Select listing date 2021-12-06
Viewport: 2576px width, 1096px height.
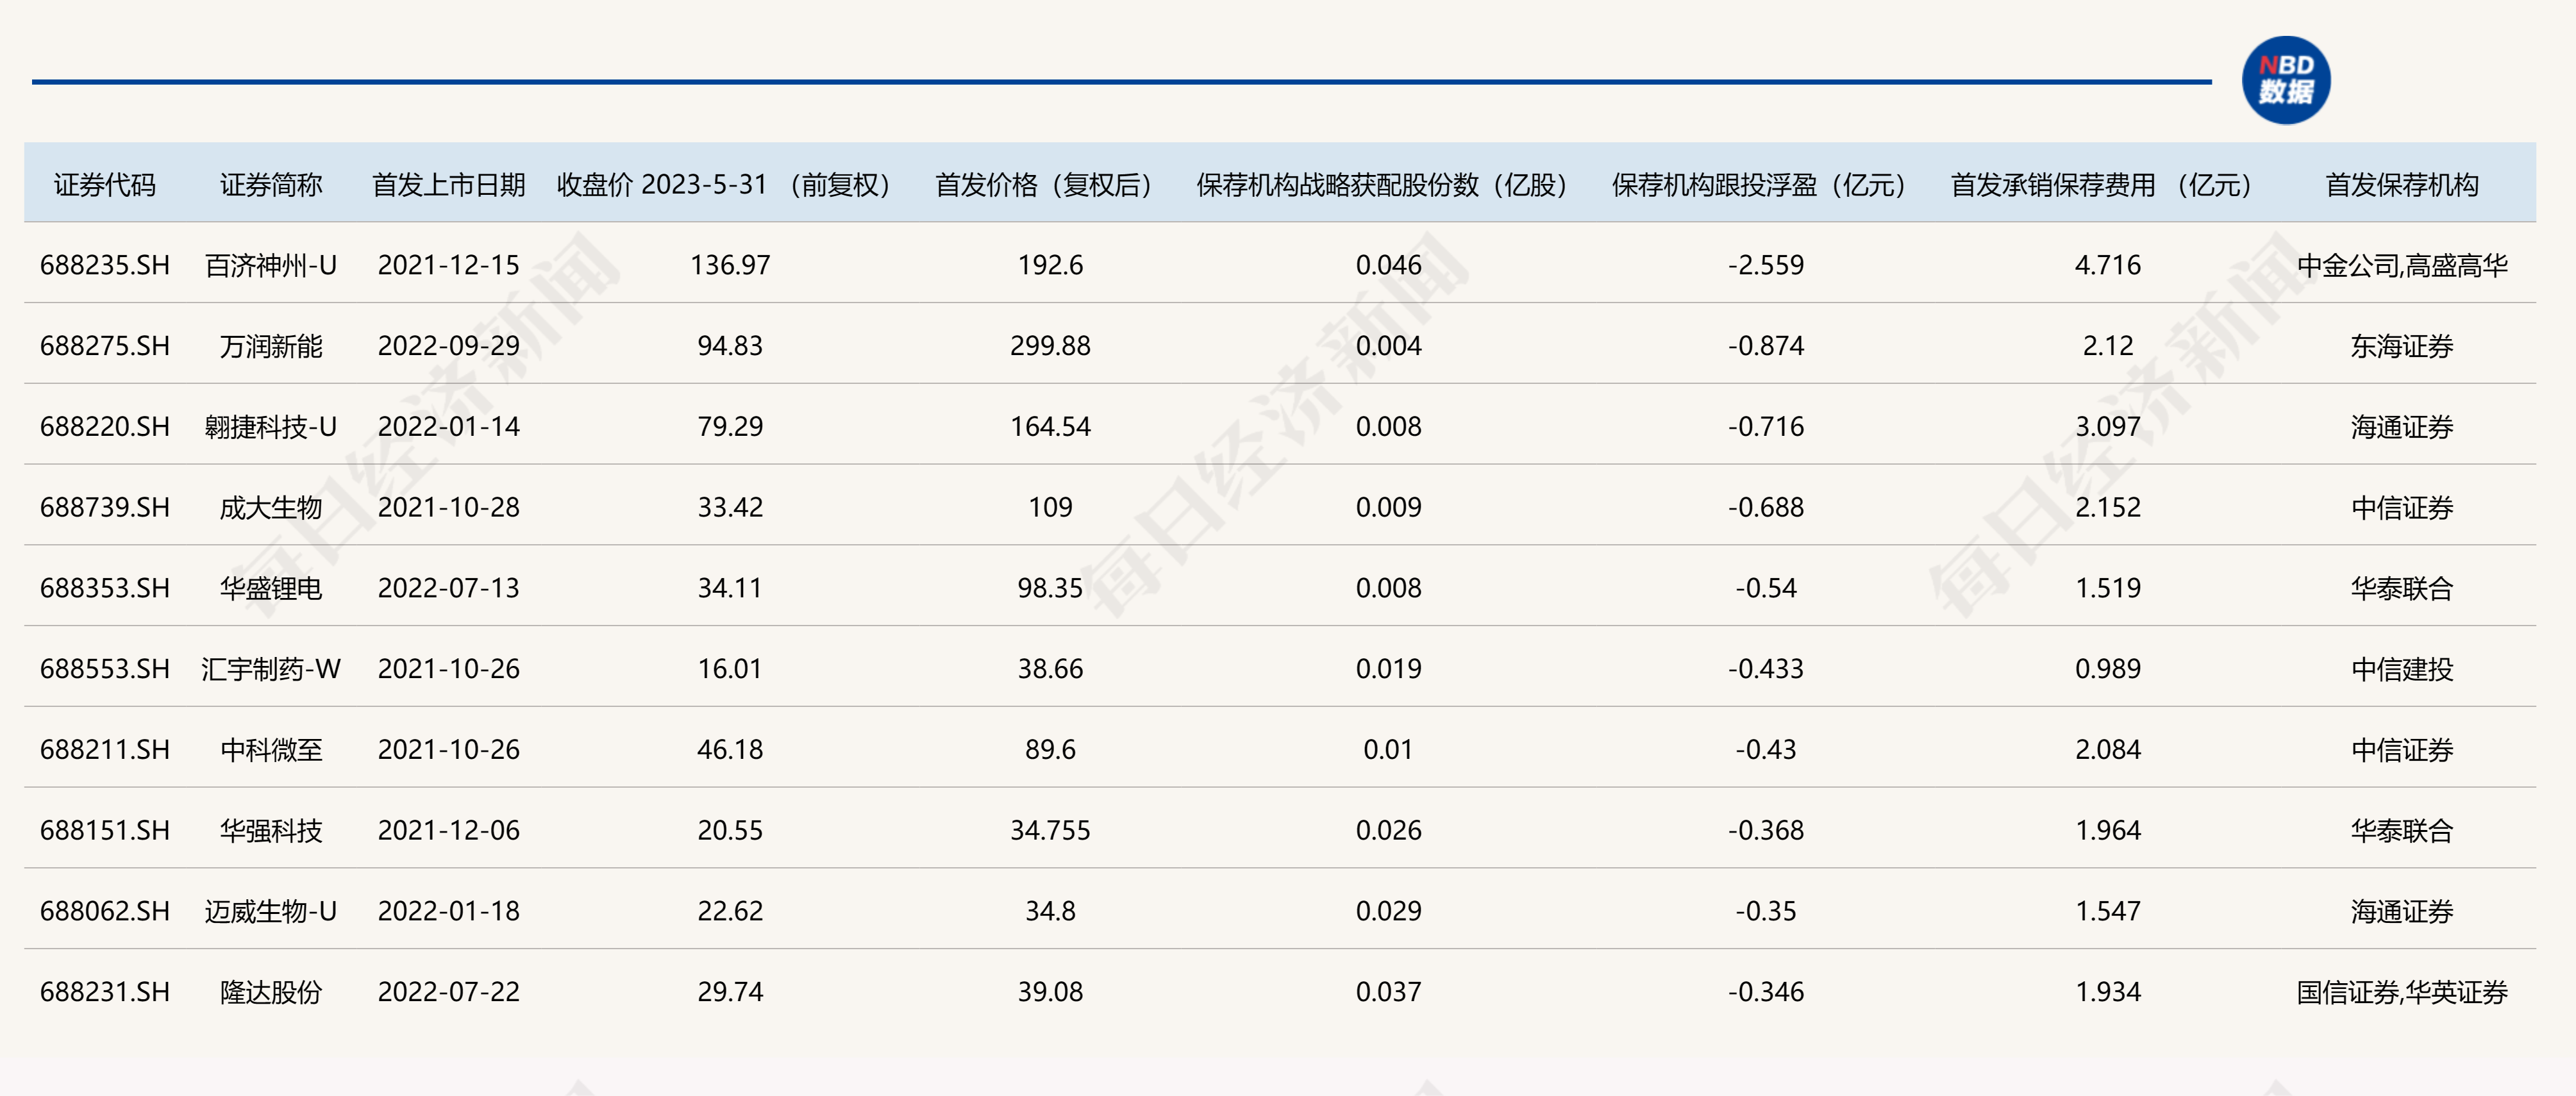coord(449,831)
